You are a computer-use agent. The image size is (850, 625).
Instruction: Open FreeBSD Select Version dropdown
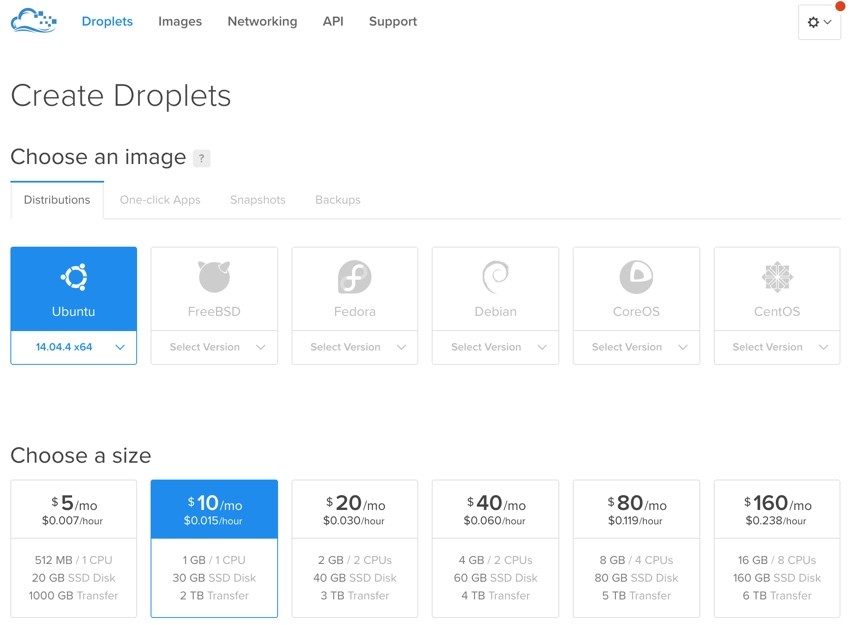214,347
